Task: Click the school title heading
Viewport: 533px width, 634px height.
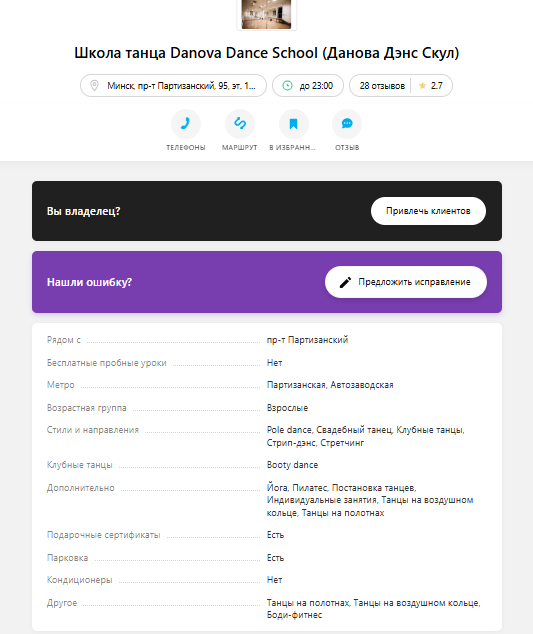Action: point(266,53)
